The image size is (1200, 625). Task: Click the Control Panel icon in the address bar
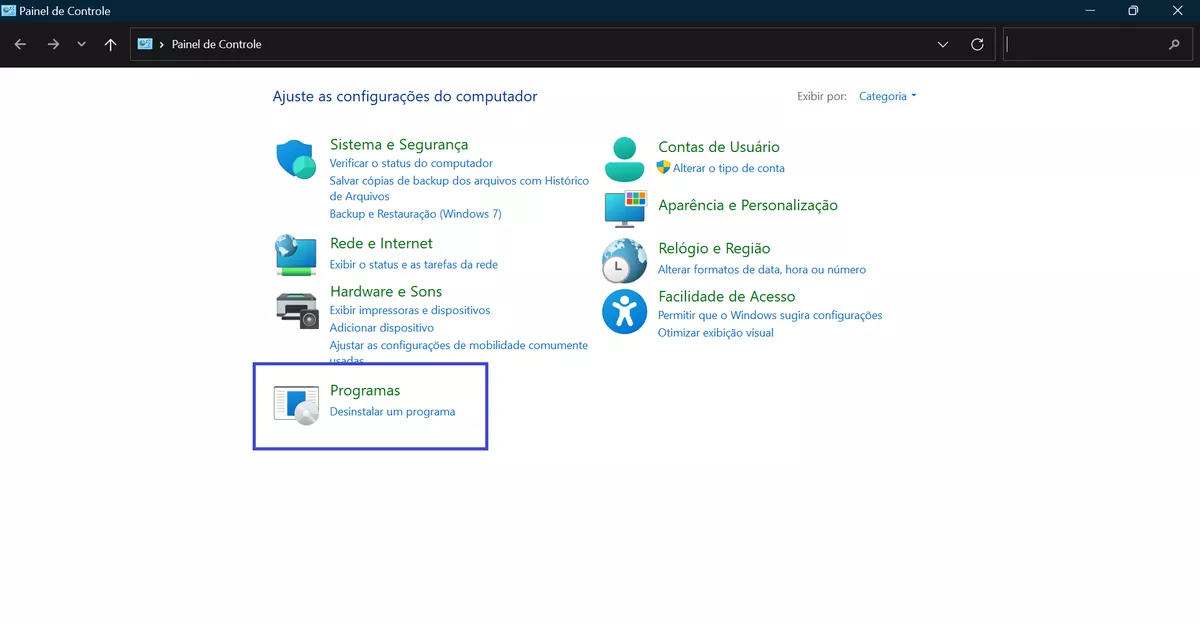145,44
